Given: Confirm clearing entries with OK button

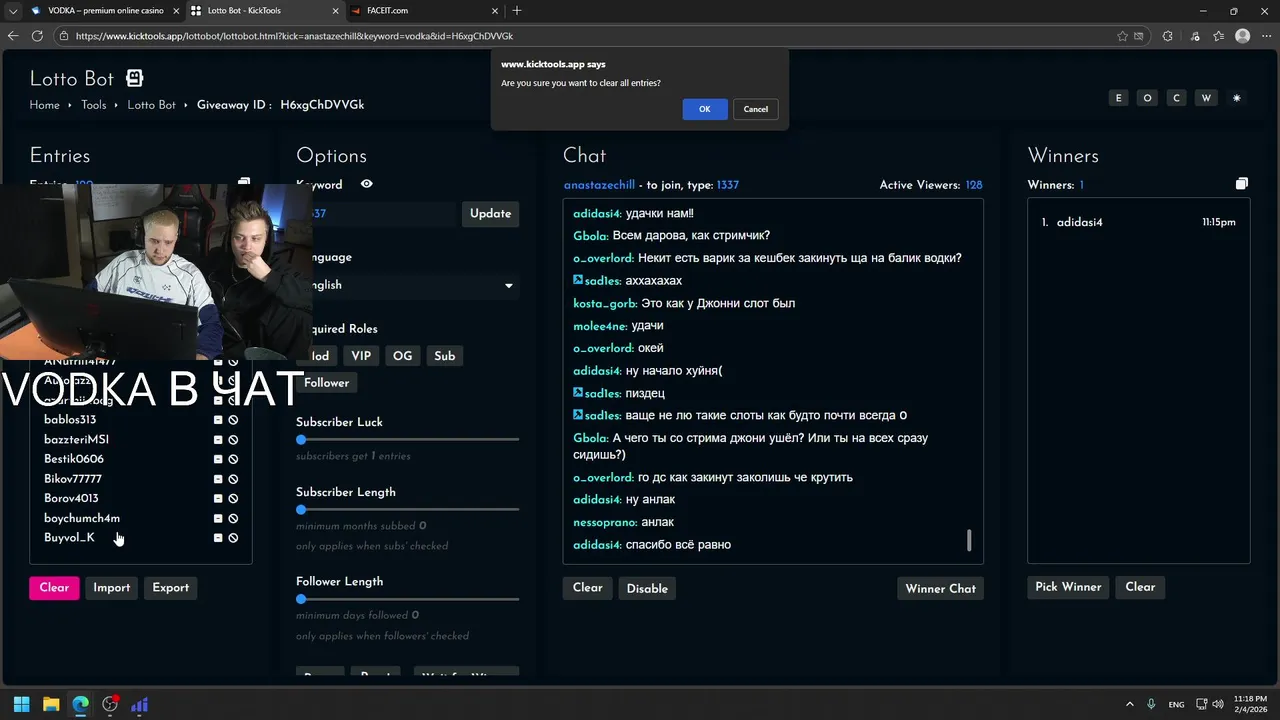Looking at the screenshot, I should [x=705, y=109].
